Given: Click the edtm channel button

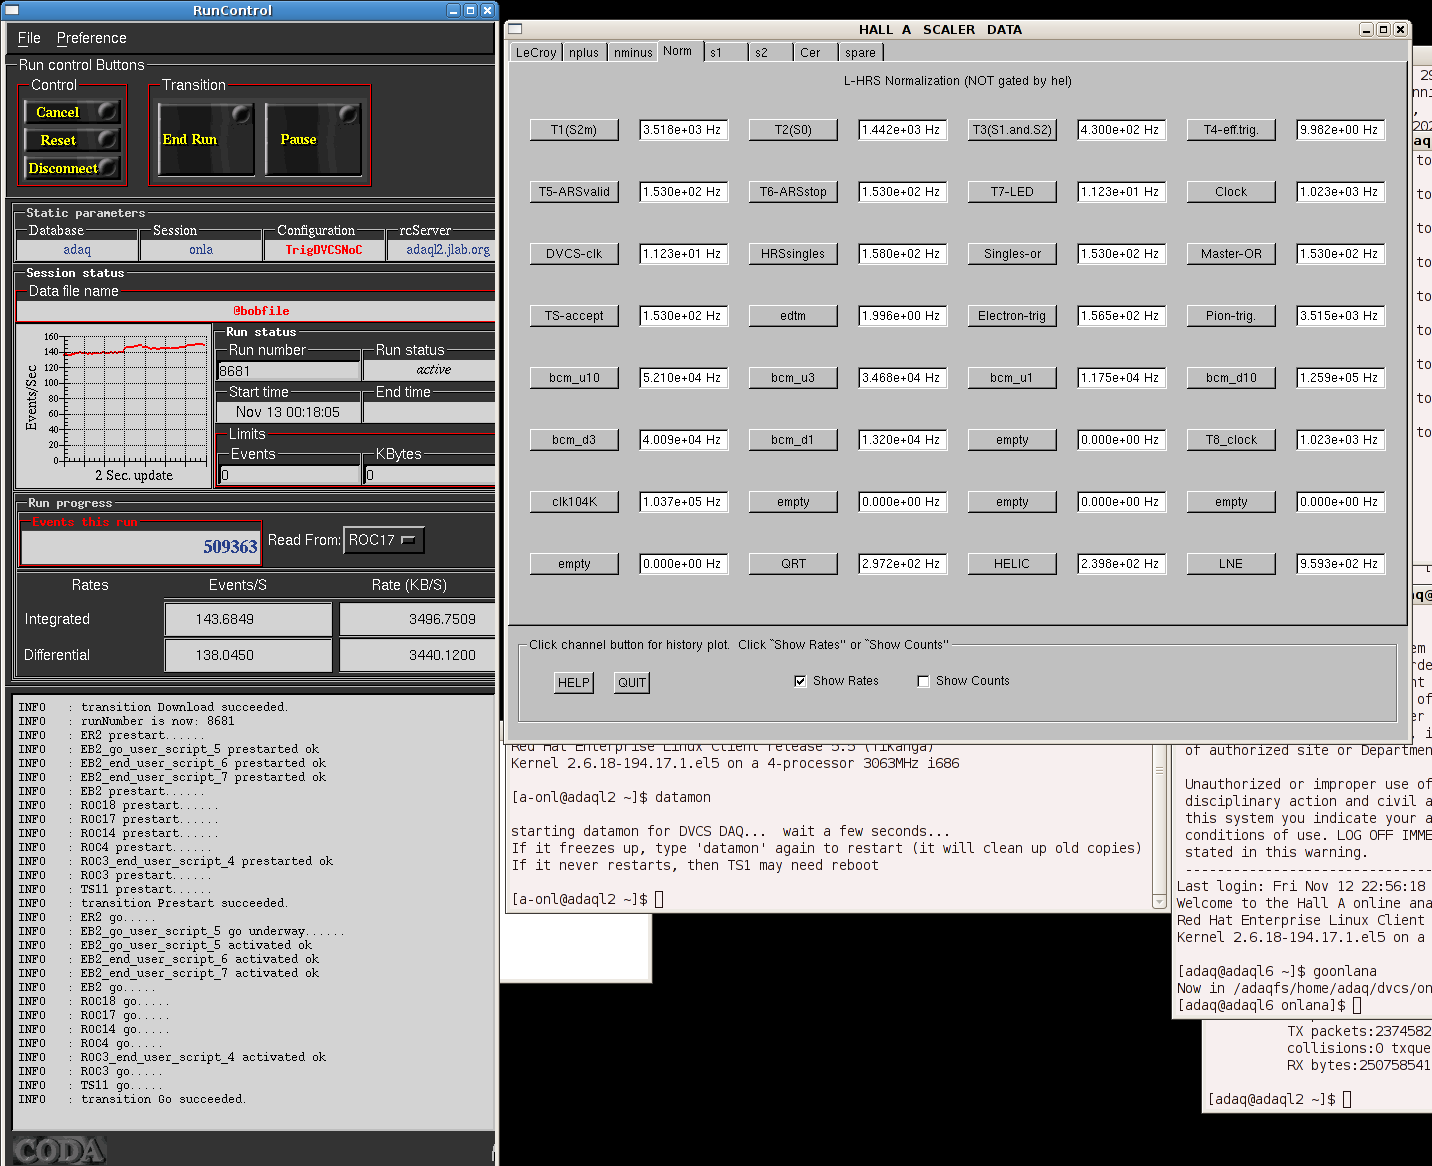Looking at the screenshot, I should click(x=793, y=316).
